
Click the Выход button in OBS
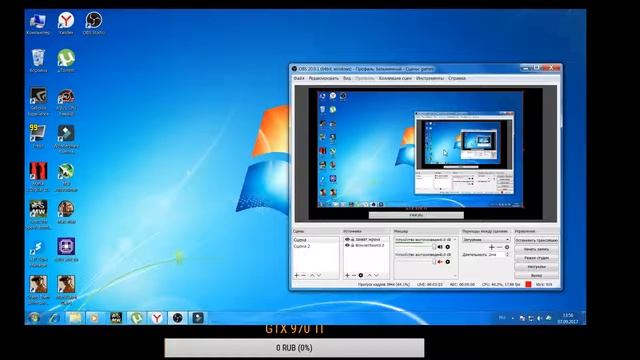click(536, 276)
